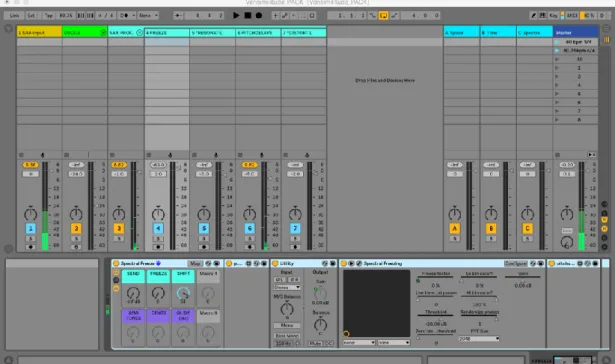Click Stop All Clips button on Master
This screenshot has height=364, width=615.
coord(557,155)
